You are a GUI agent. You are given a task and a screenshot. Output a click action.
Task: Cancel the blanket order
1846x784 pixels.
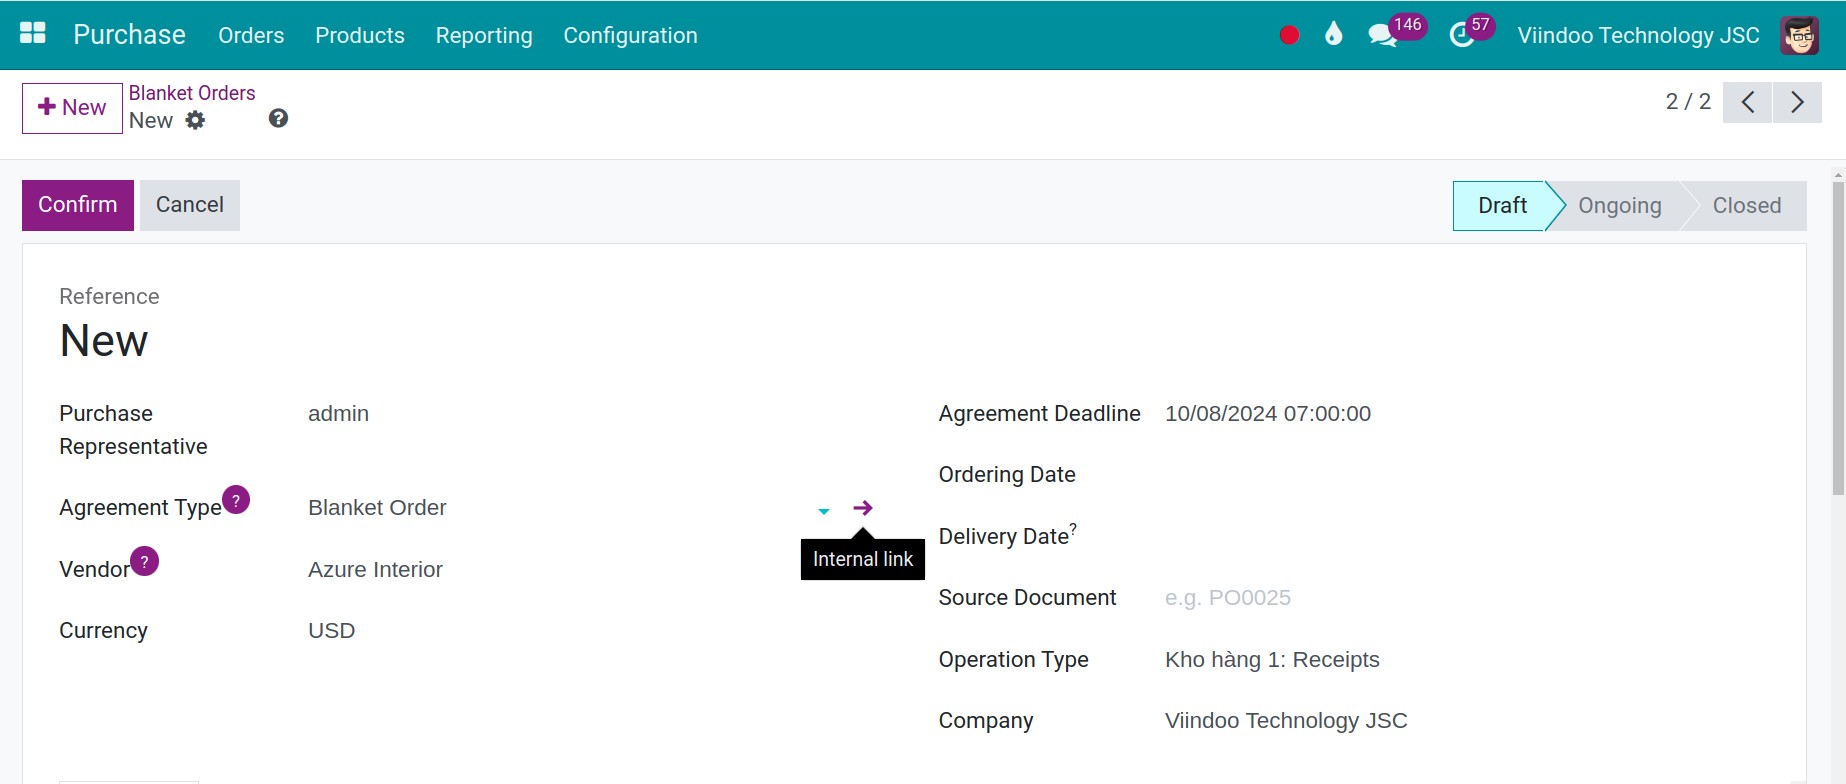click(x=190, y=205)
